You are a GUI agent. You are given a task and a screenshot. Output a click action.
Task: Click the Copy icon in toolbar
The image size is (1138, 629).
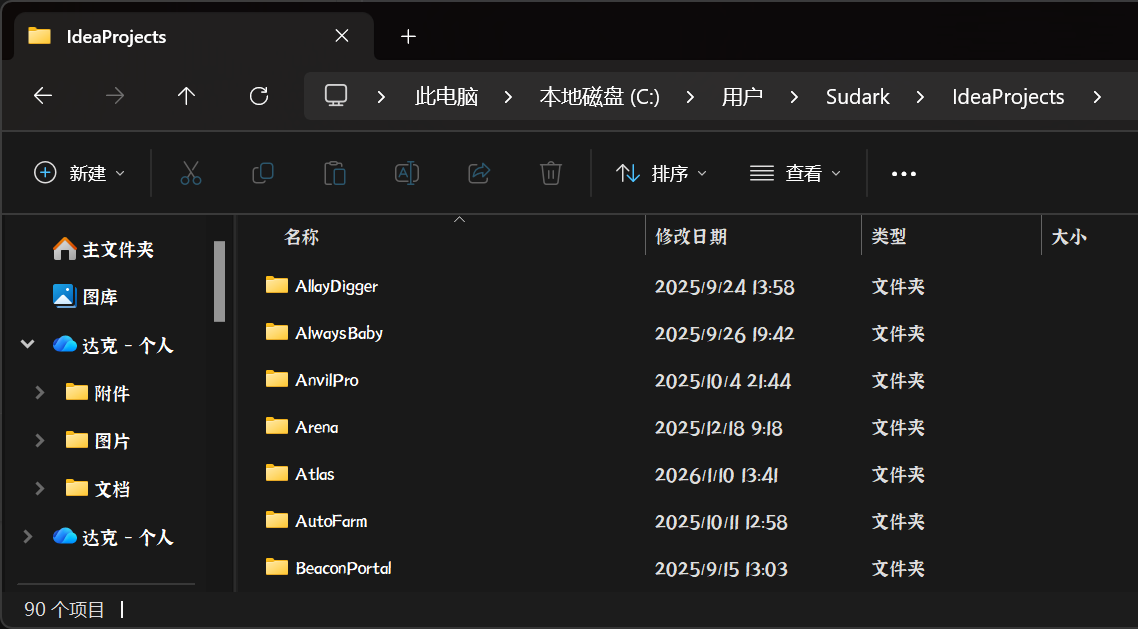click(263, 173)
